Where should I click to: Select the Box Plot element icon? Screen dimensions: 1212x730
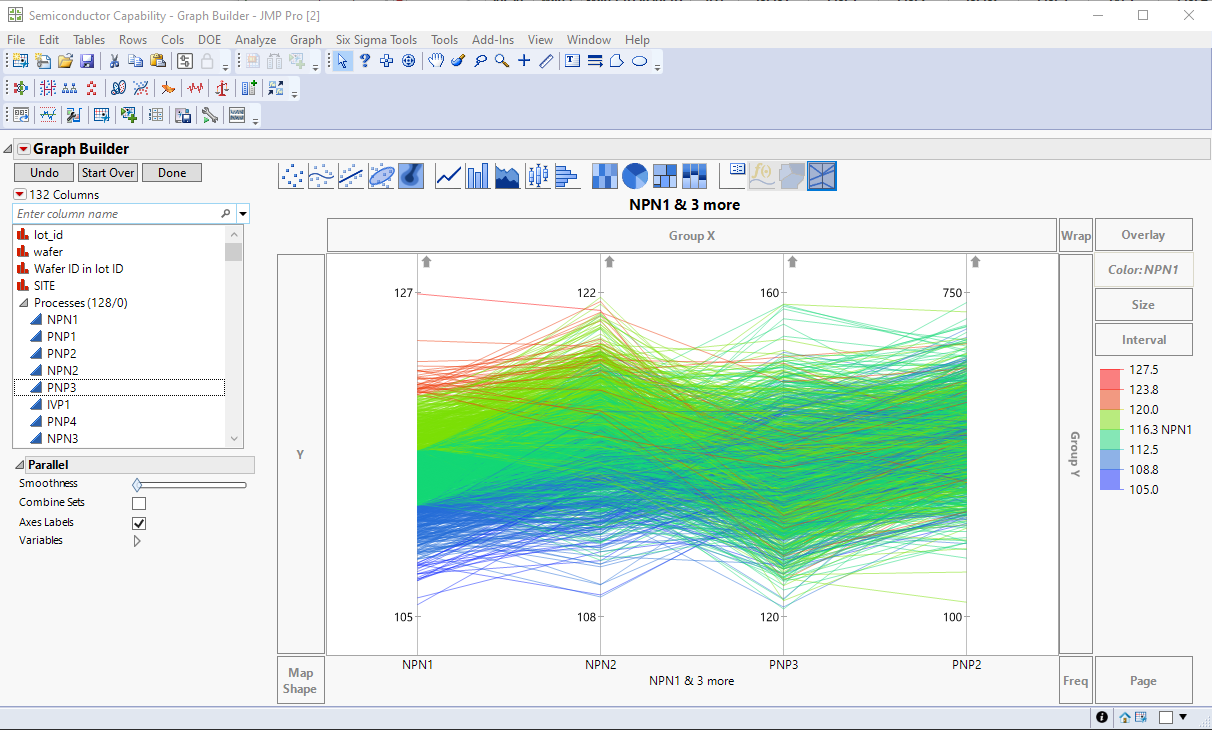(x=537, y=176)
